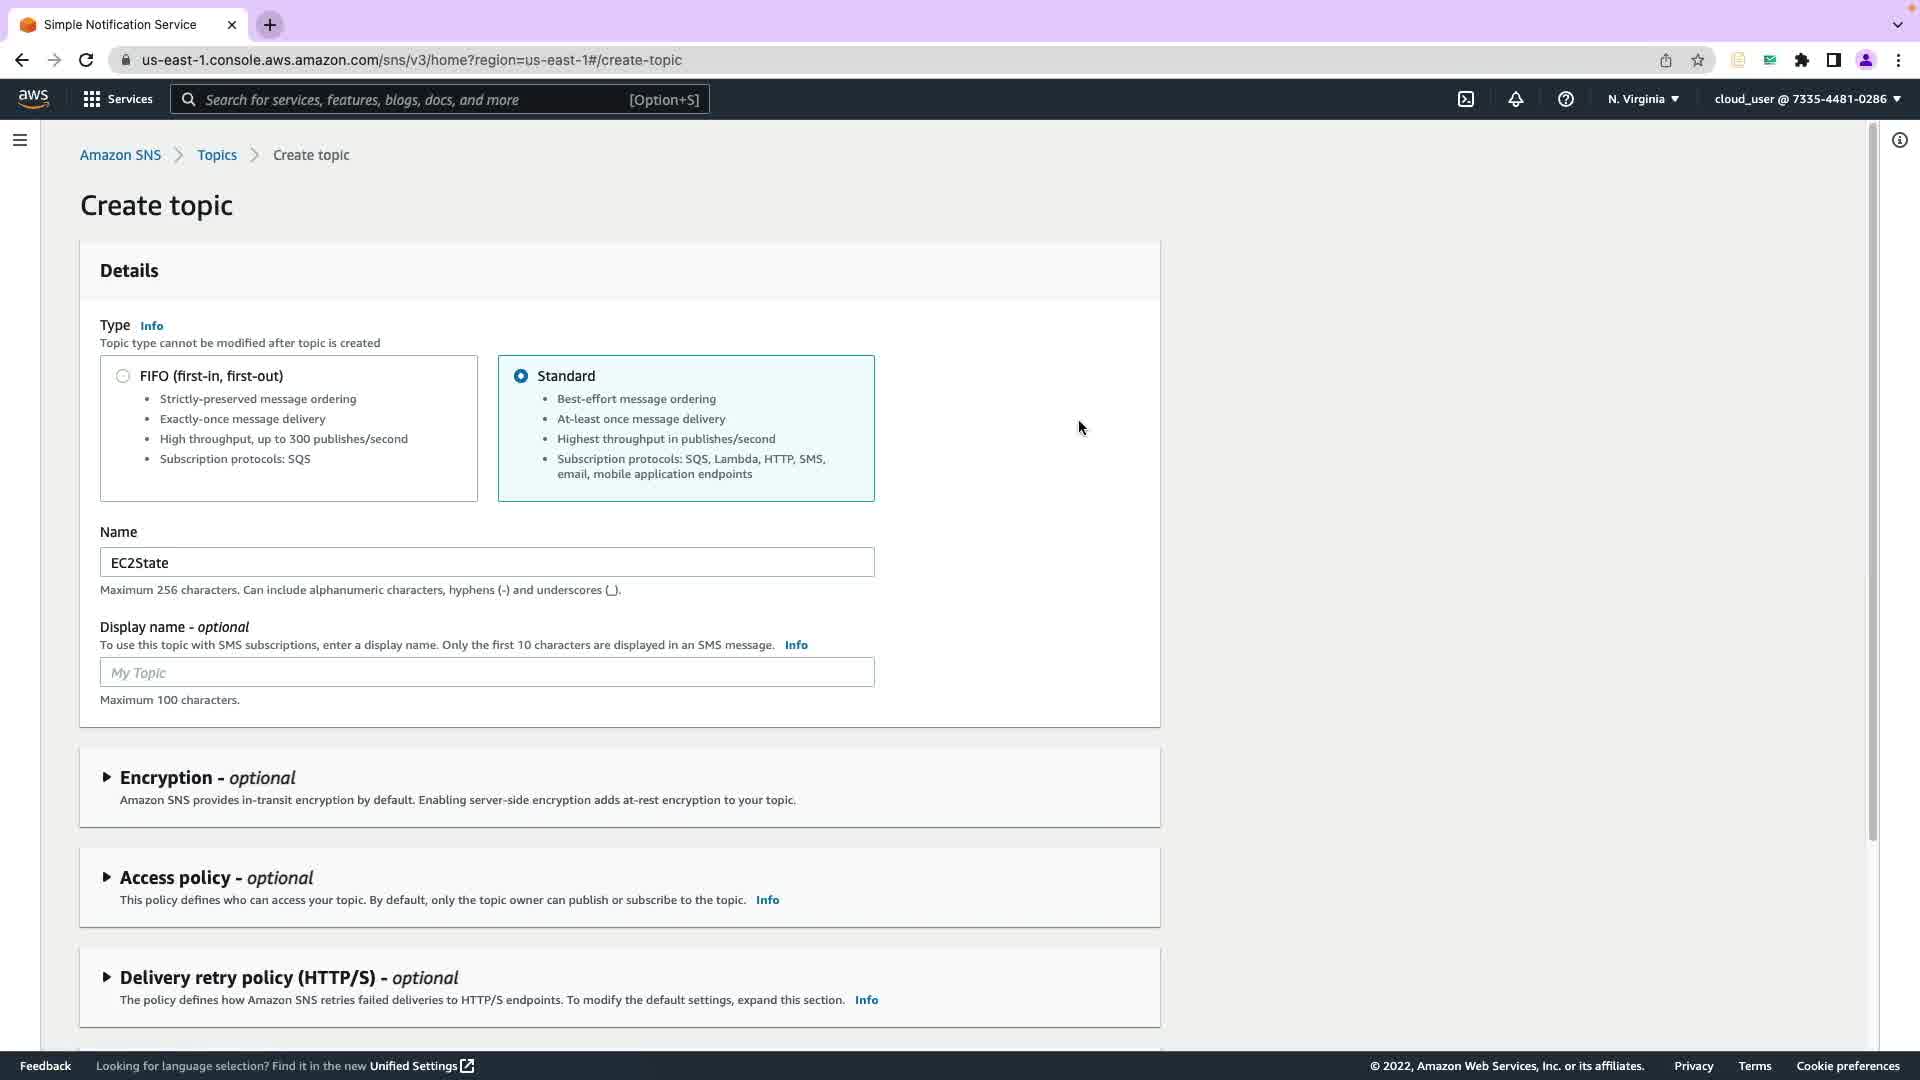
Task: Go to Topics breadcrumb link
Action: tap(217, 155)
